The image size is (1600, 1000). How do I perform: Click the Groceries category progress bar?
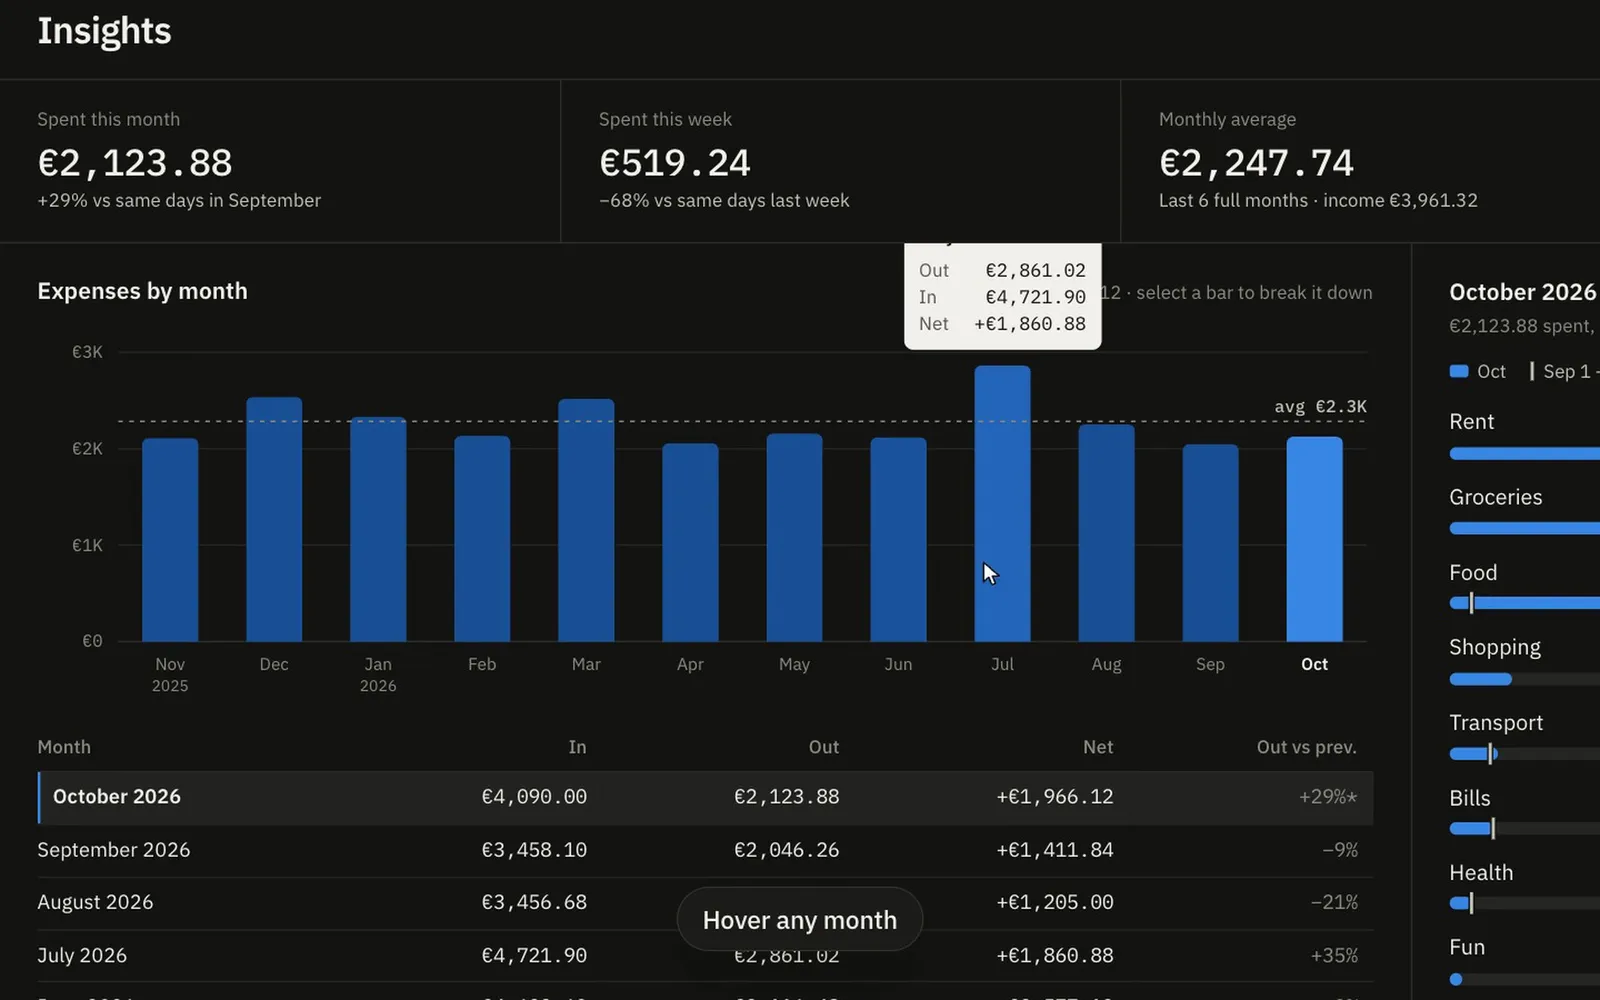point(1524,528)
